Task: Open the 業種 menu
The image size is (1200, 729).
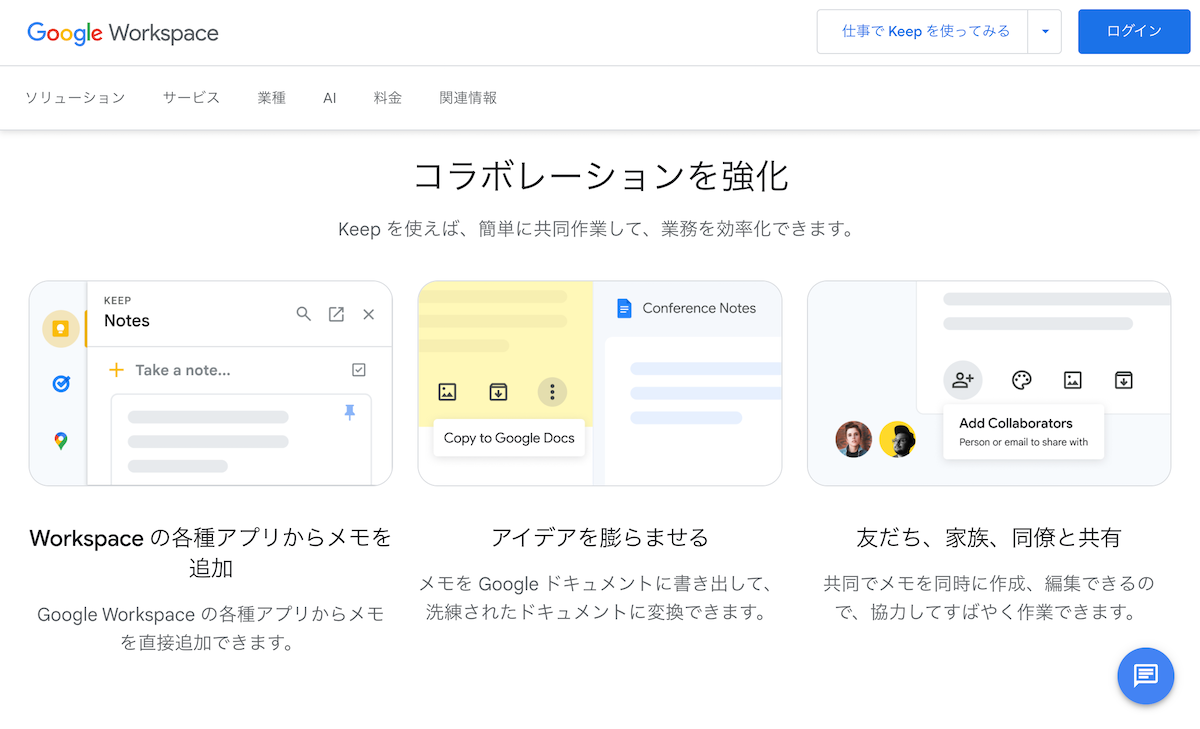Action: 271,98
